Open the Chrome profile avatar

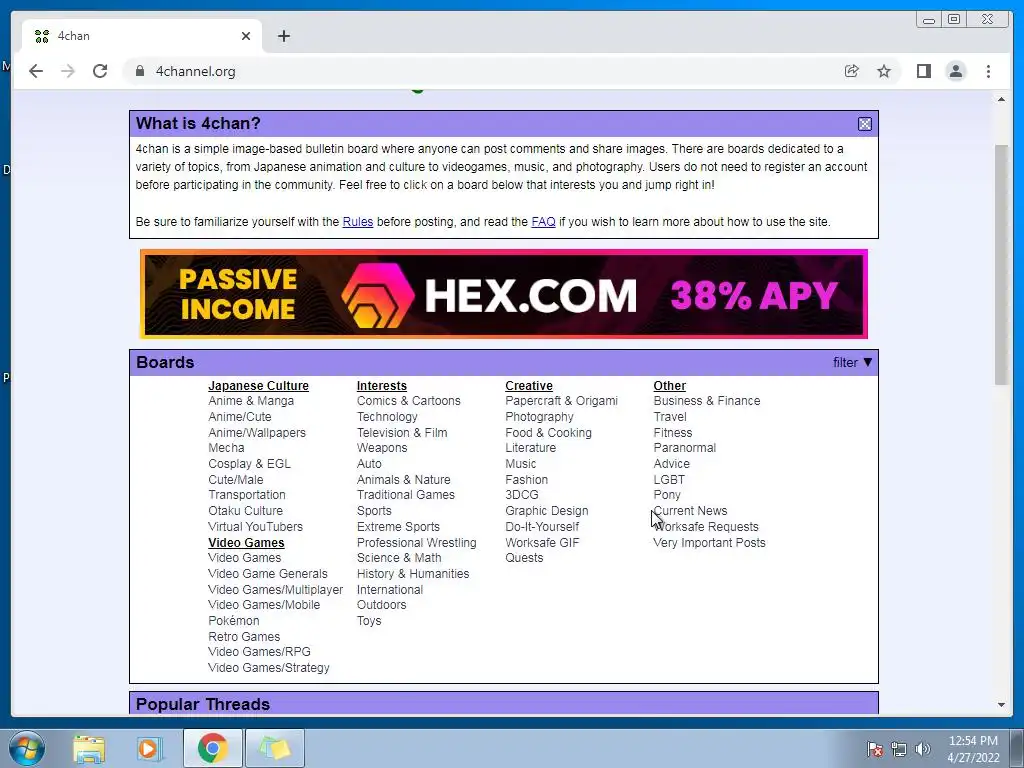pos(955,71)
